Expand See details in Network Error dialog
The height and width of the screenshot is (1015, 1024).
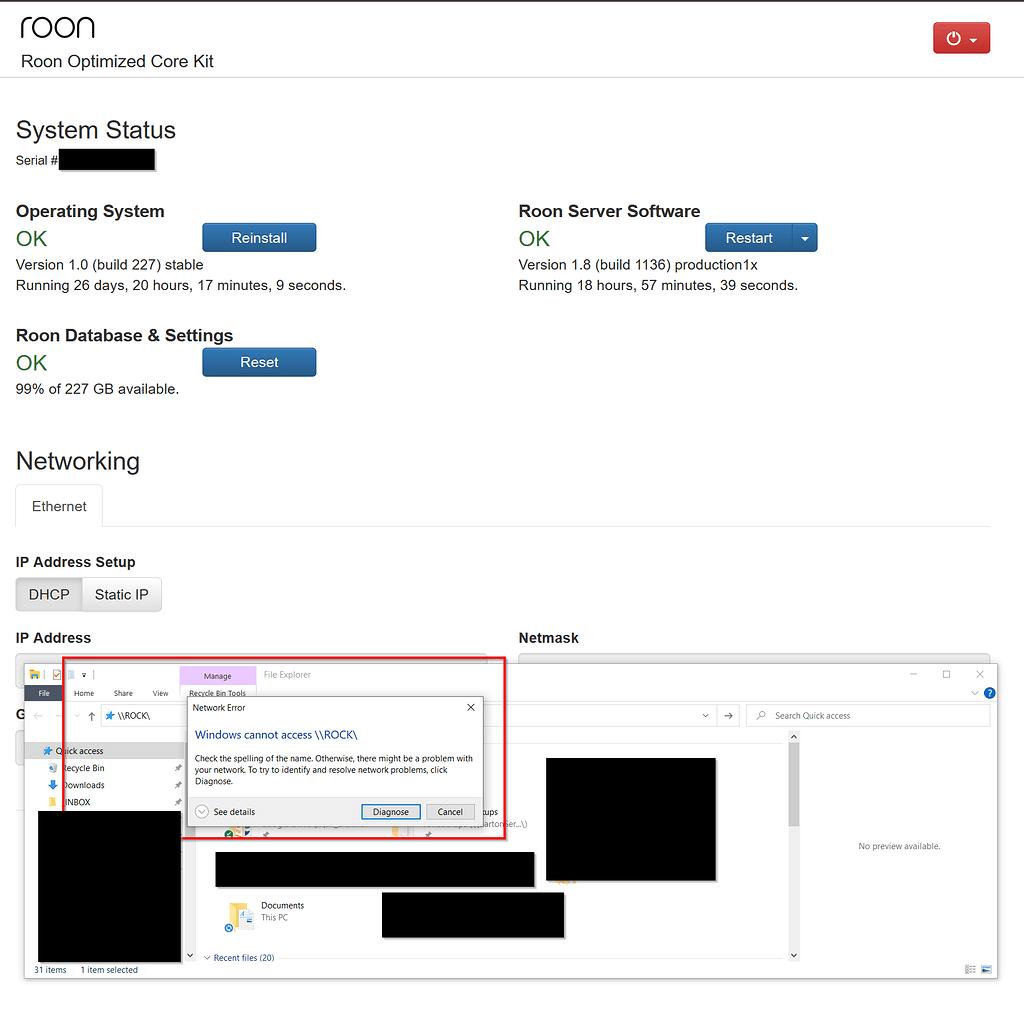pyautogui.click(x=225, y=812)
